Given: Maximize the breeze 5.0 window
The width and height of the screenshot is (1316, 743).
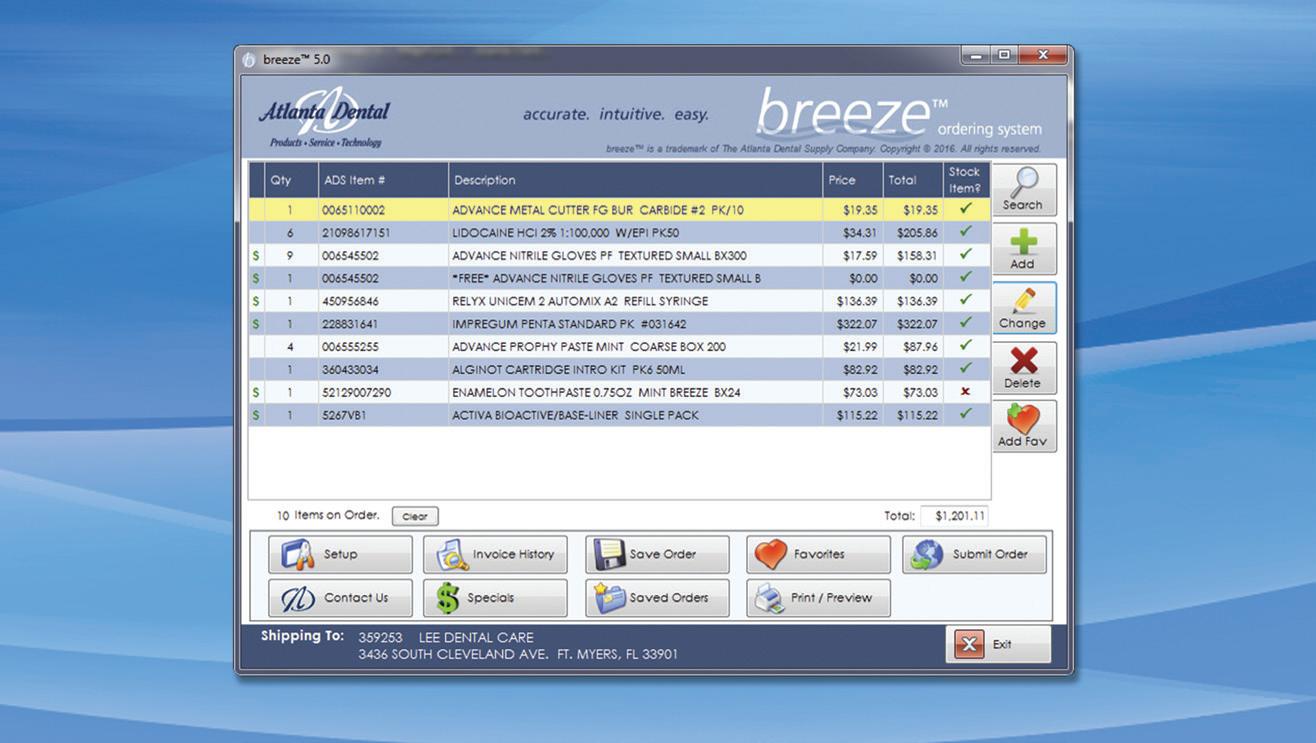Looking at the screenshot, I should [1004, 56].
